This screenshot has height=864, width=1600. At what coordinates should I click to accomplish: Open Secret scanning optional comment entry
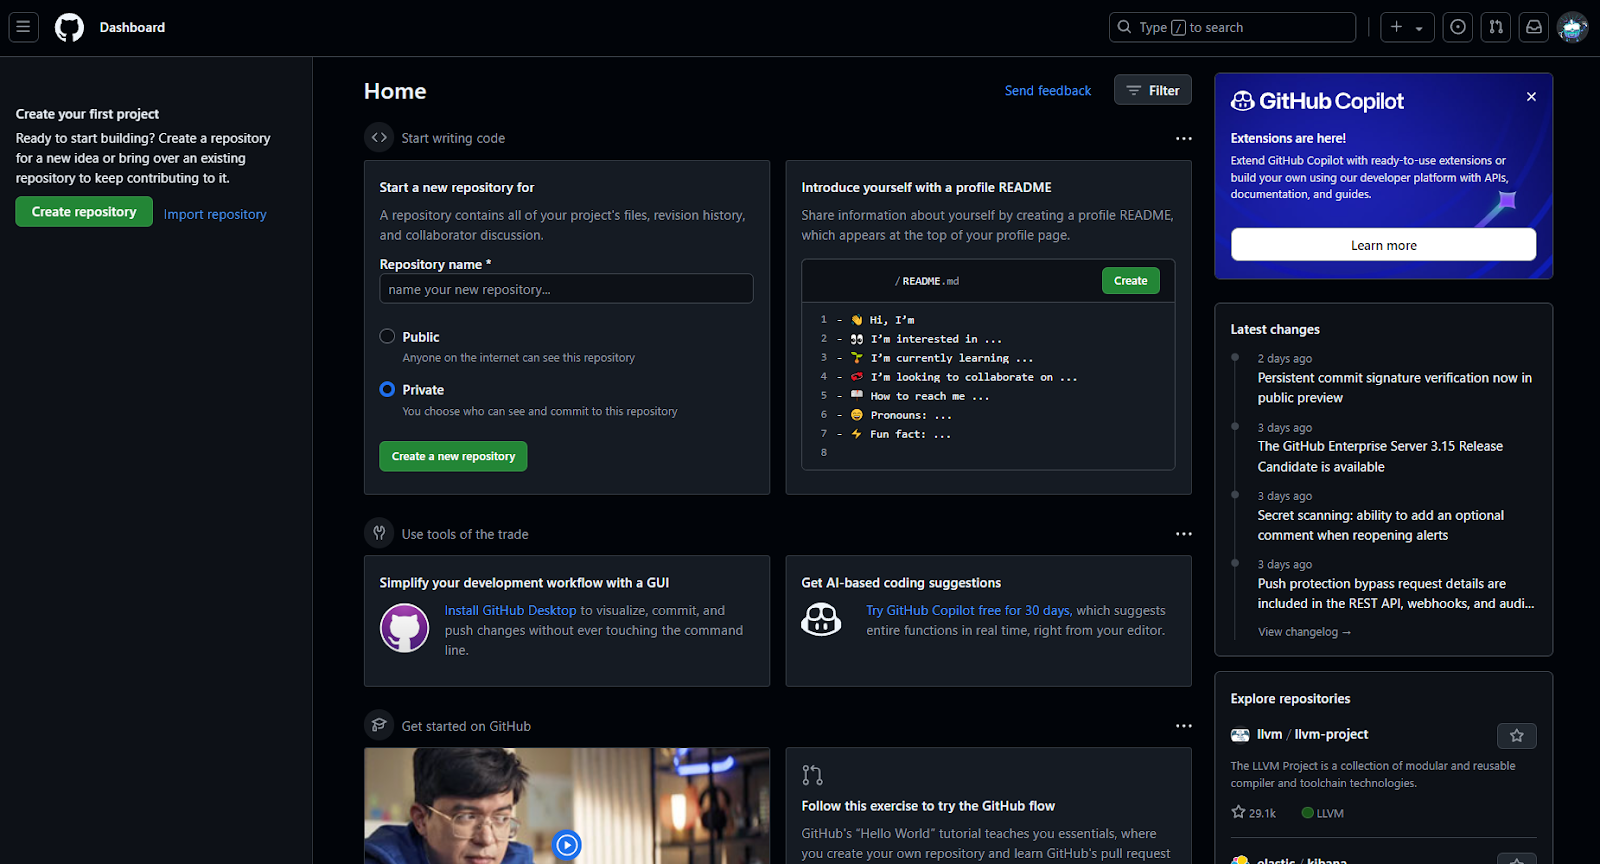1381,525
